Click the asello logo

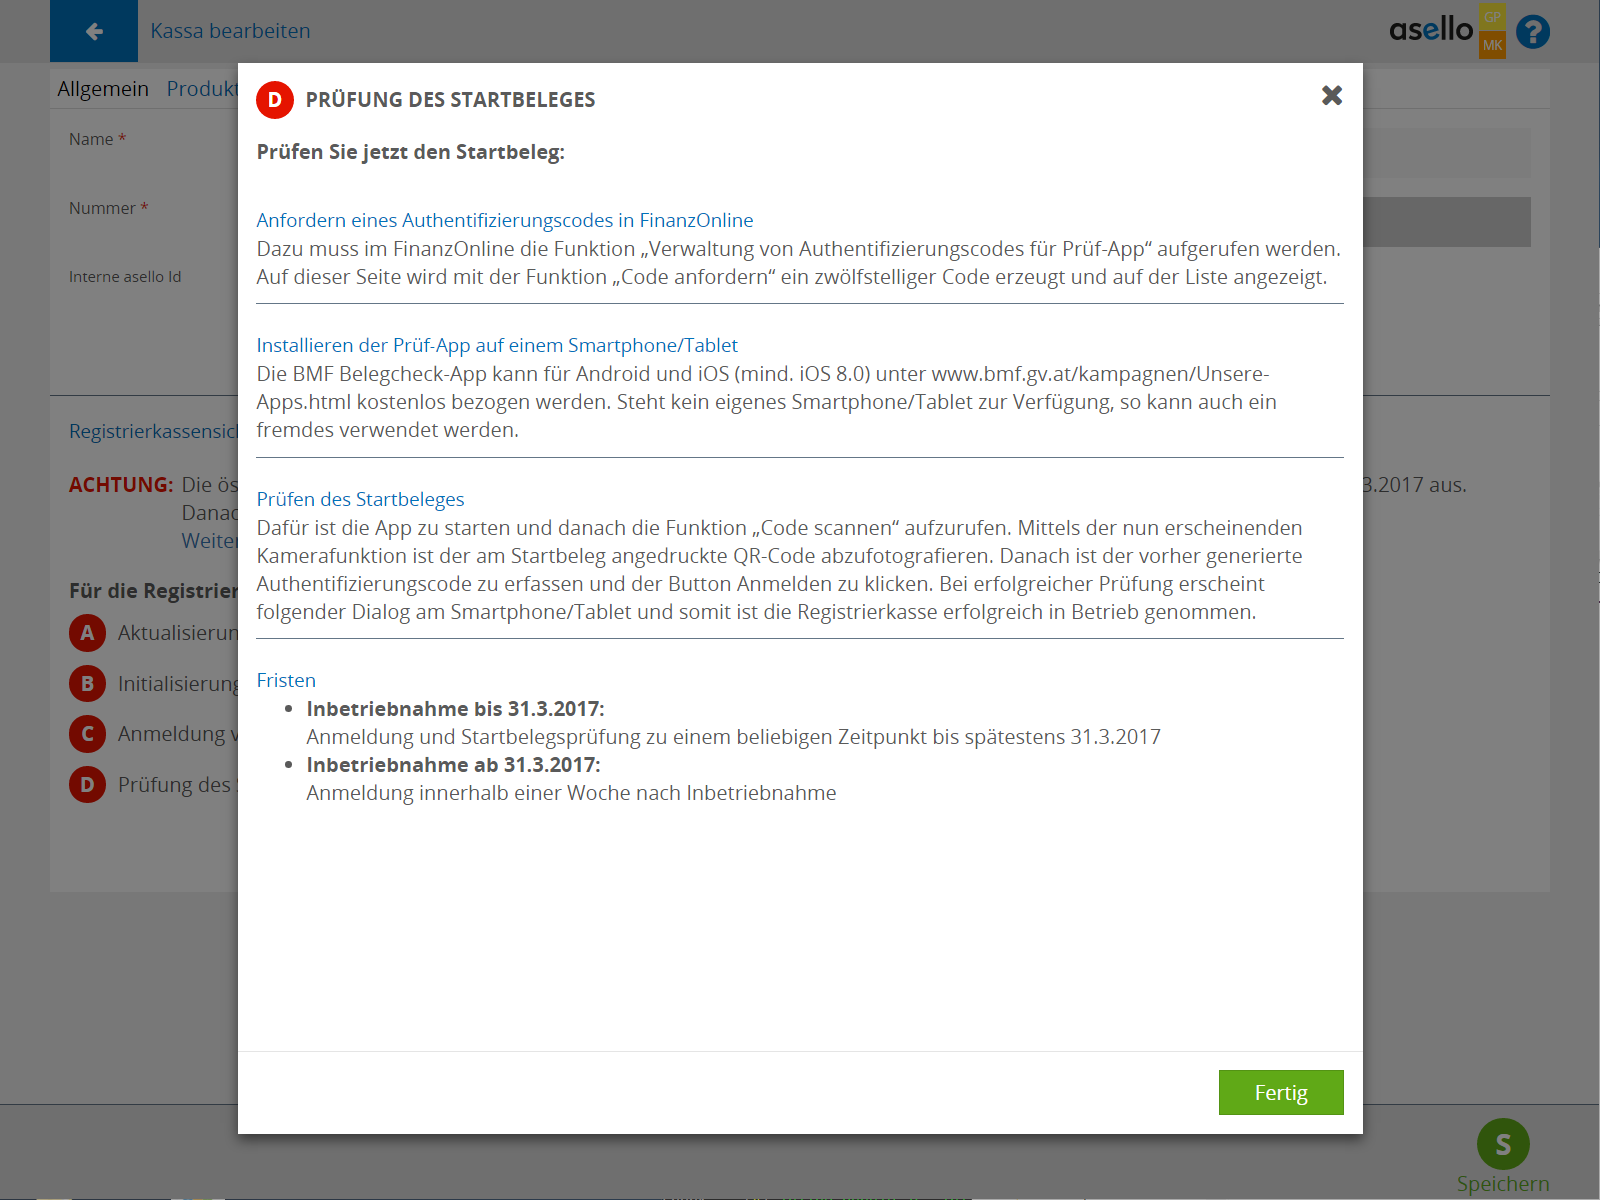(1430, 30)
